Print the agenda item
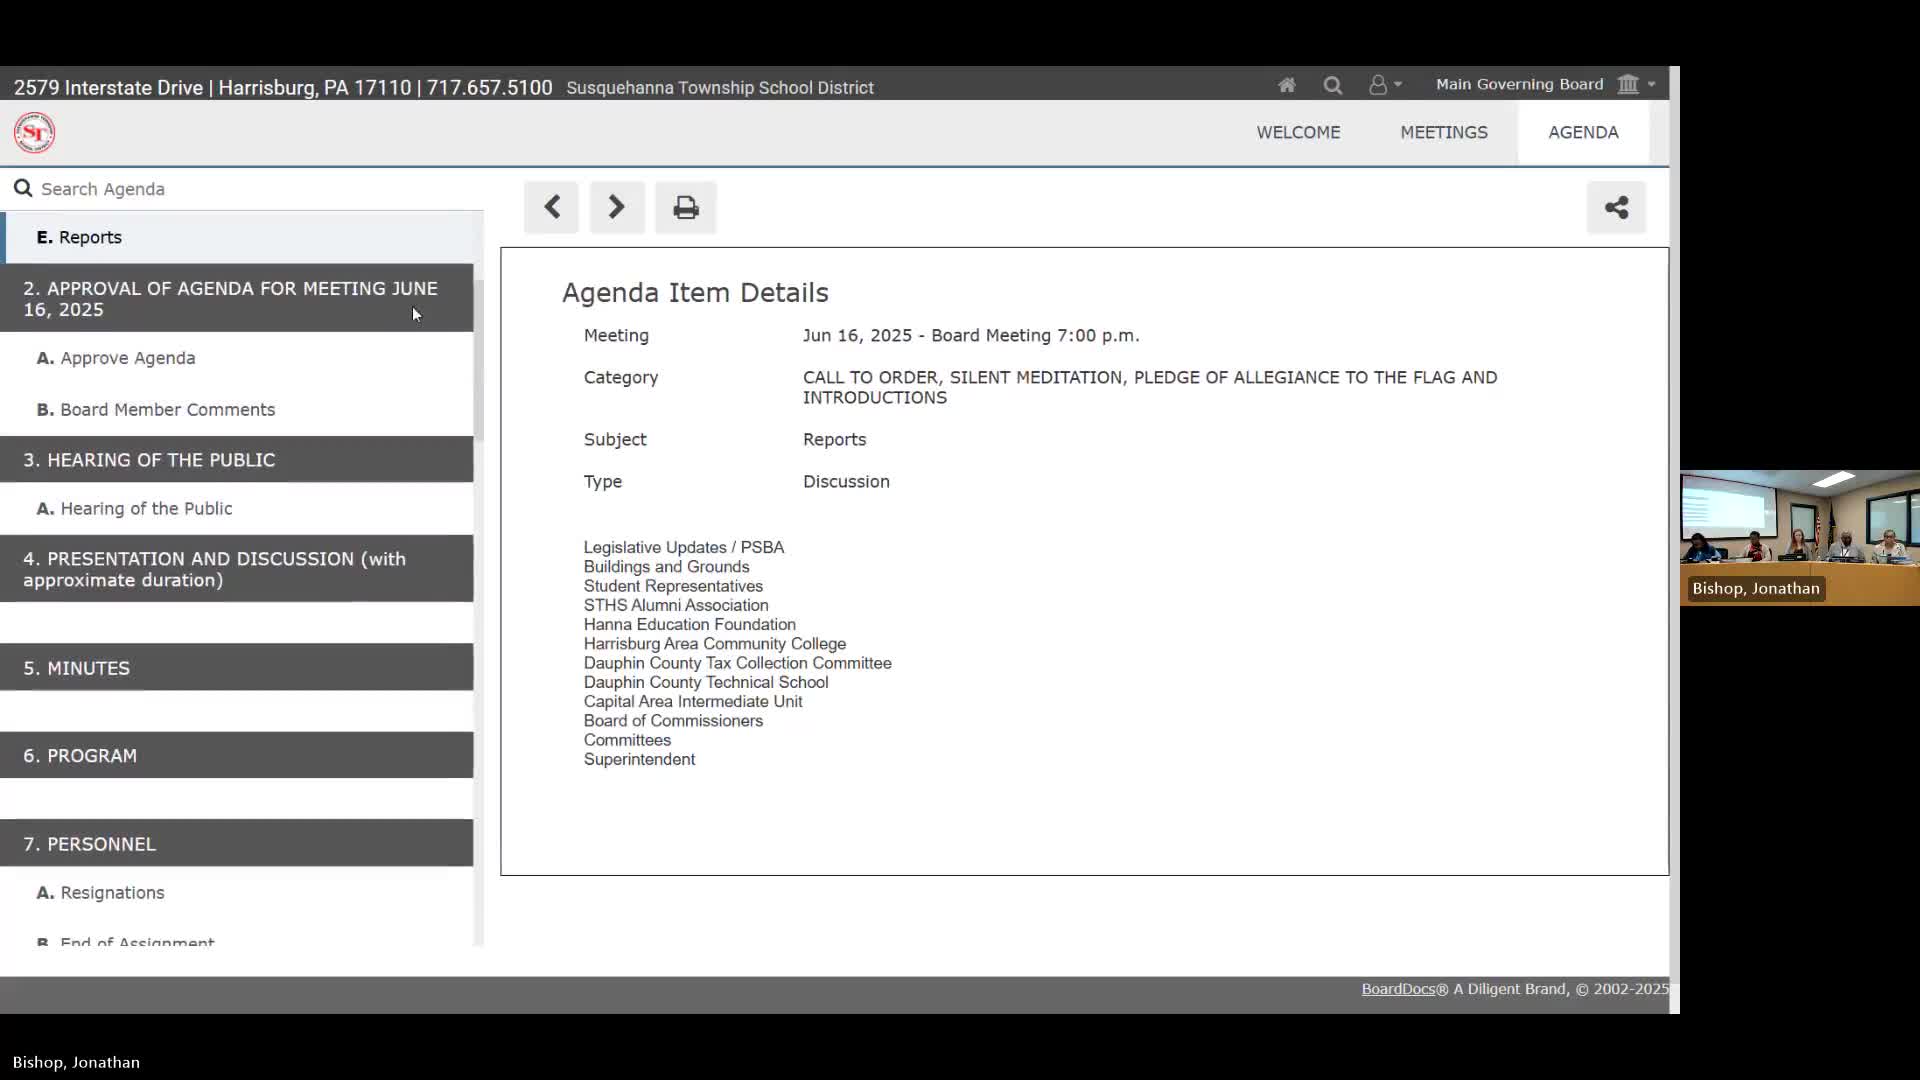 (x=685, y=207)
